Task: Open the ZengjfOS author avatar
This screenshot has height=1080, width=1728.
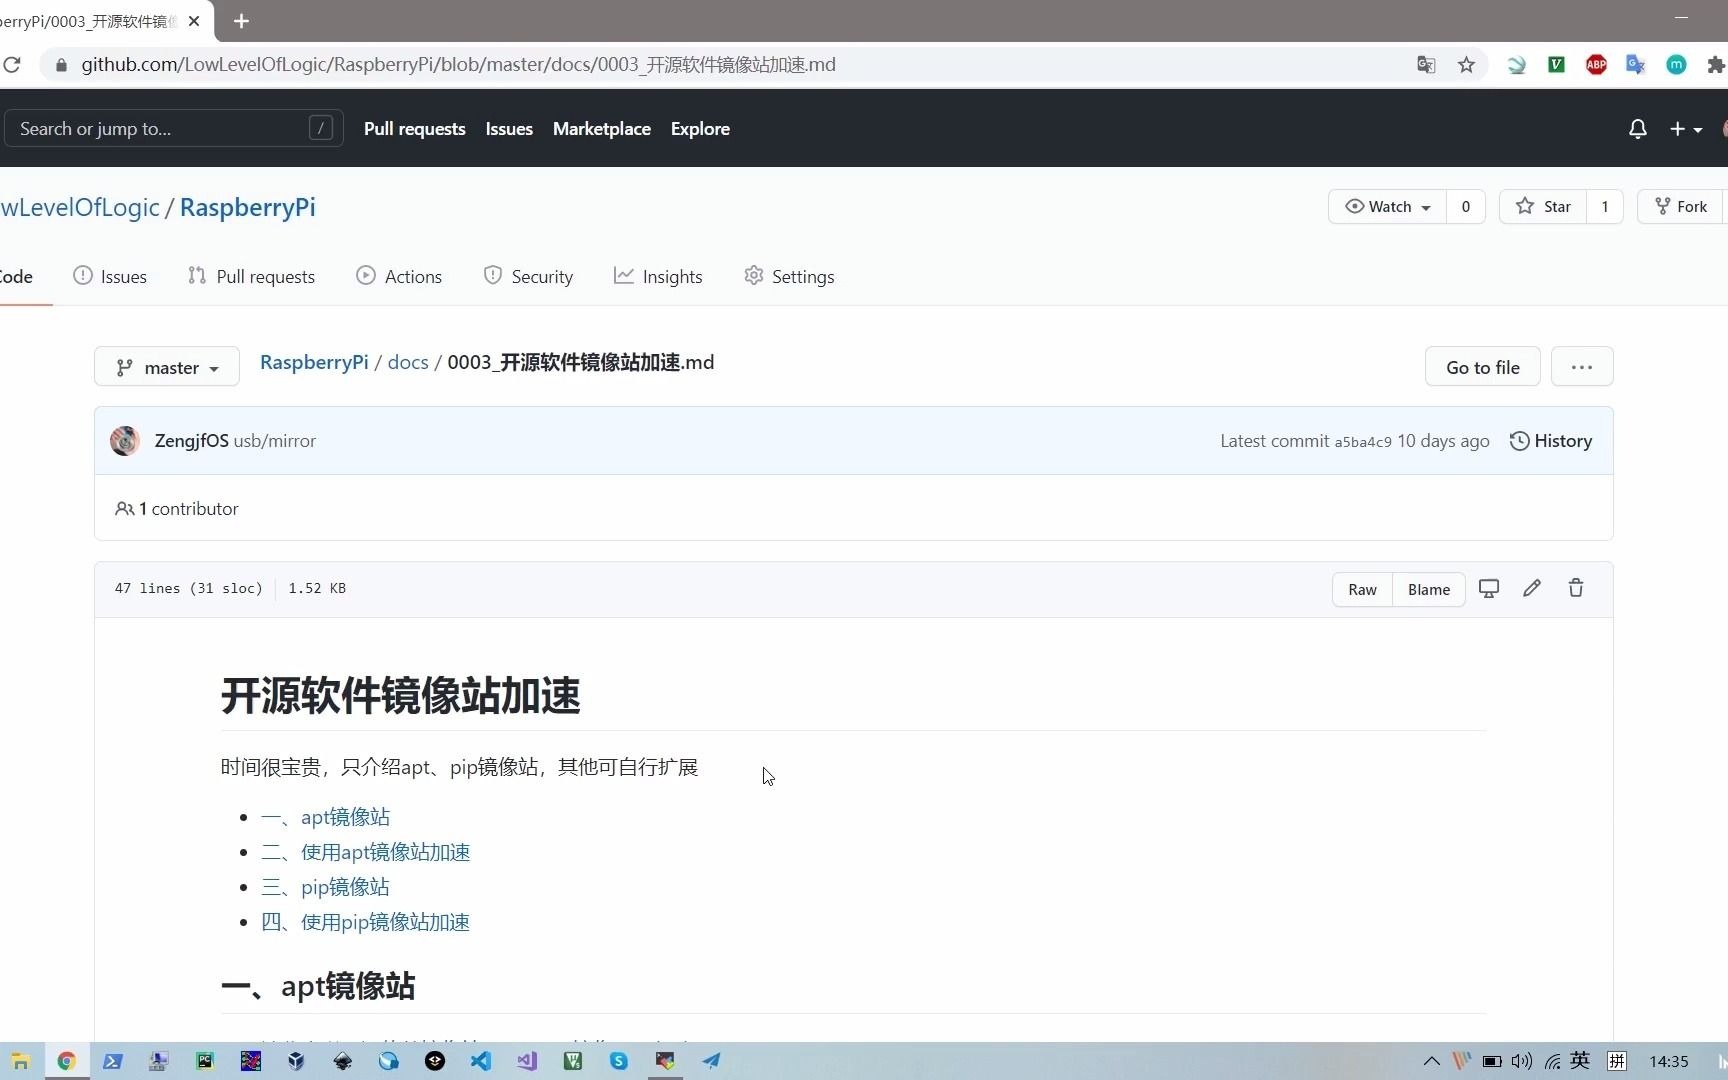Action: pos(125,441)
